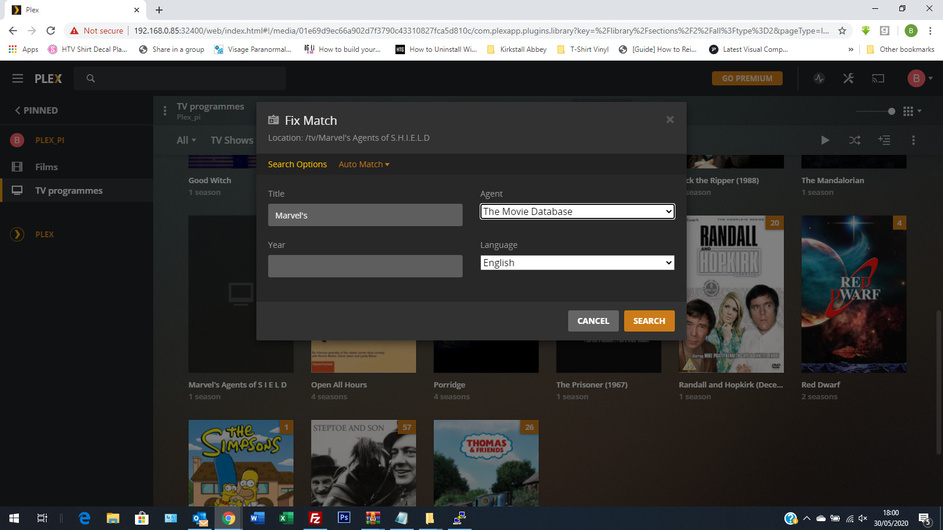The width and height of the screenshot is (943, 530).
Task: Open Chrome three-dot menu
Action: [x=930, y=31]
